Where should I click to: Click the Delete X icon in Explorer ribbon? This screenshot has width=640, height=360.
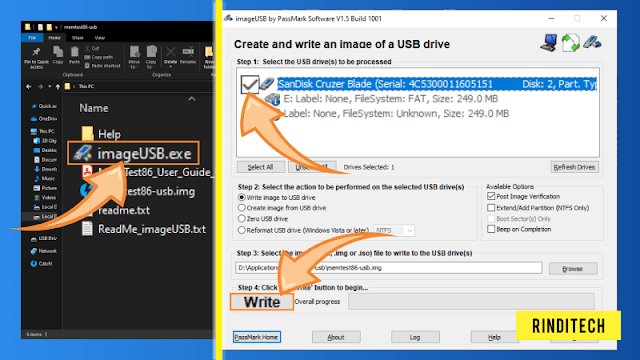click(x=171, y=52)
